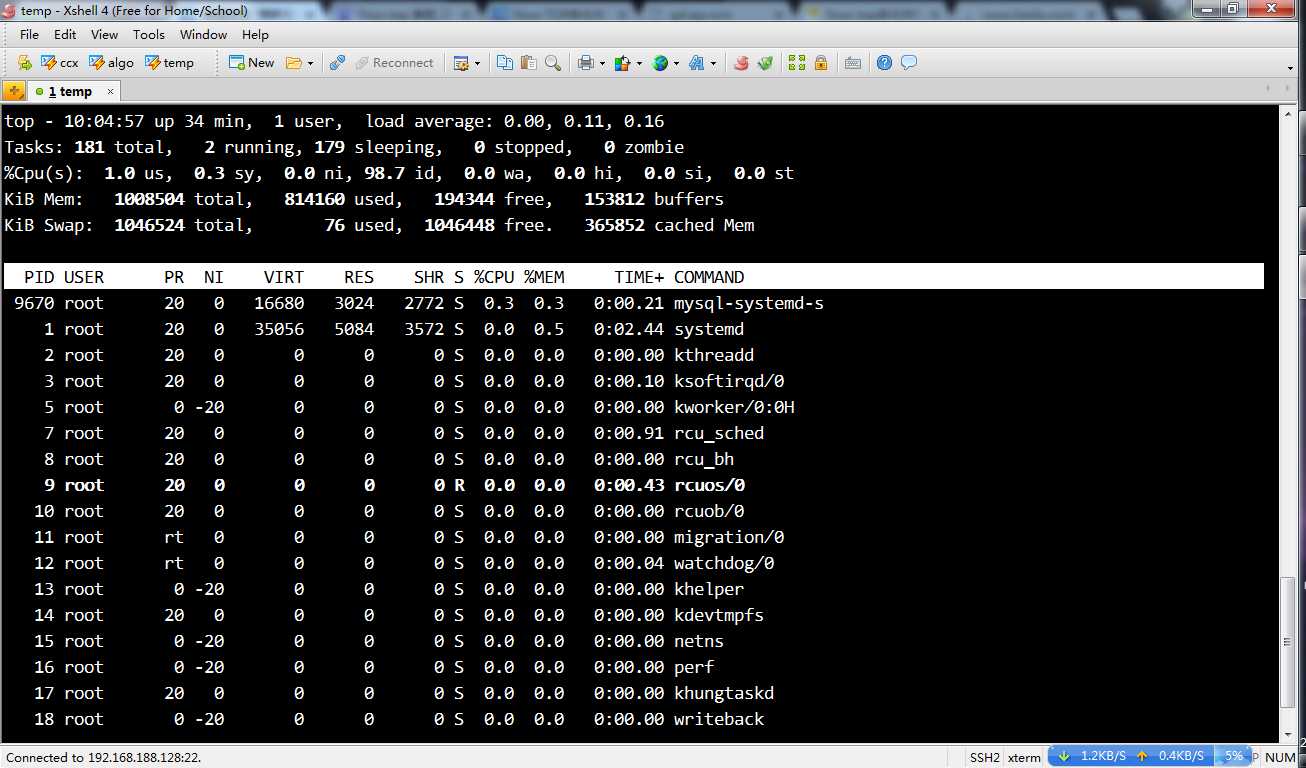Open the Tools menu
This screenshot has width=1306, height=768.
pos(148,34)
